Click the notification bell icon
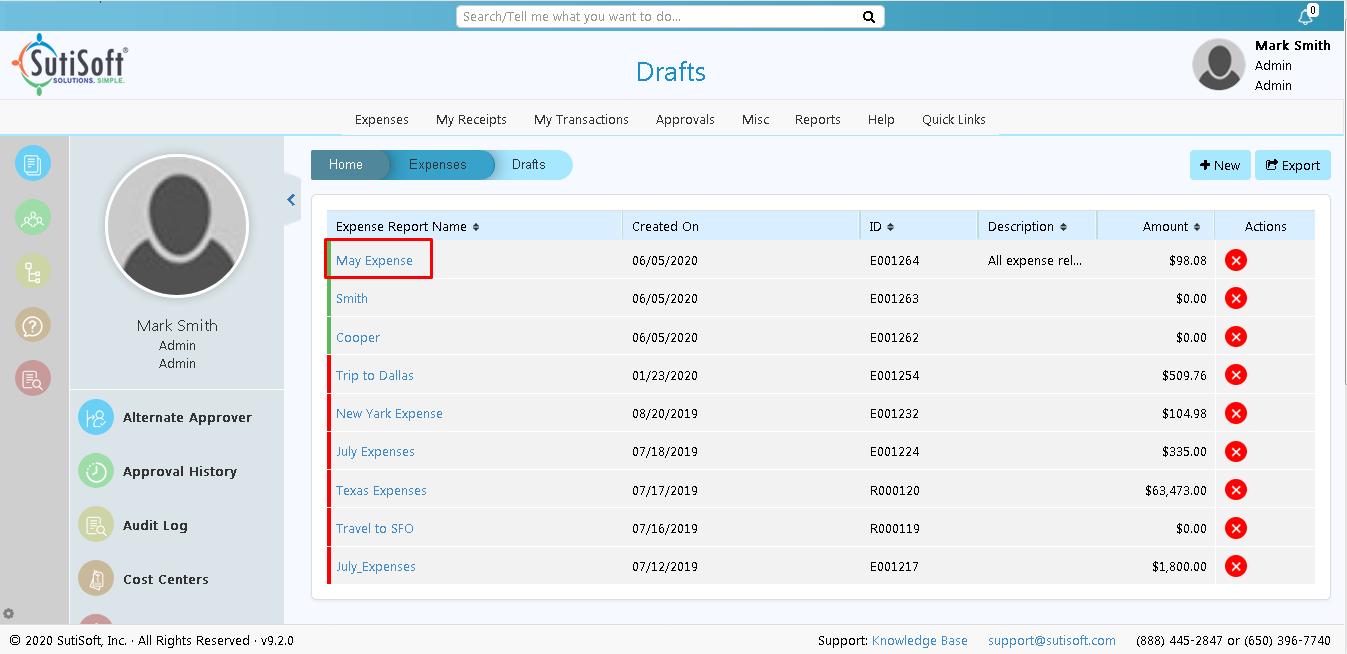1347x654 pixels. [x=1305, y=17]
